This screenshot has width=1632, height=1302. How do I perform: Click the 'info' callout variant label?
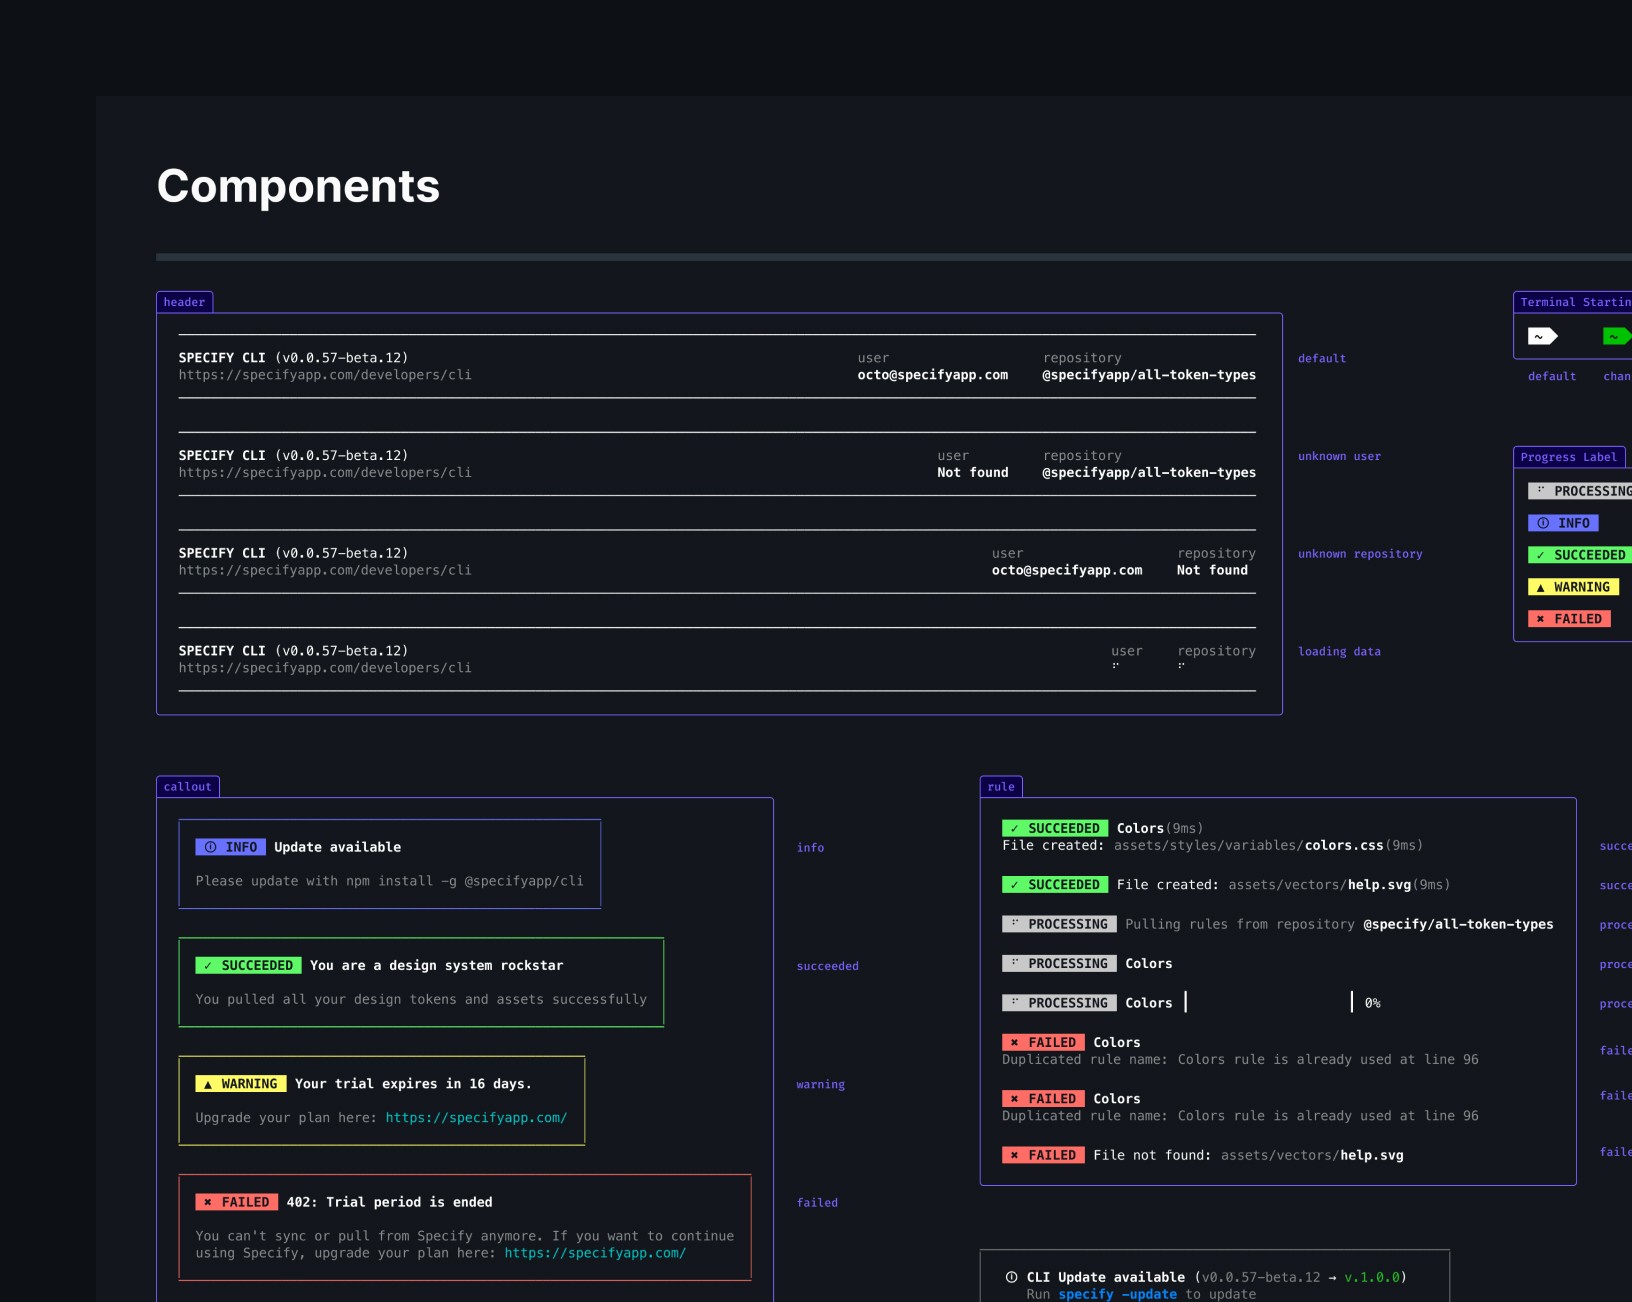click(x=810, y=848)
